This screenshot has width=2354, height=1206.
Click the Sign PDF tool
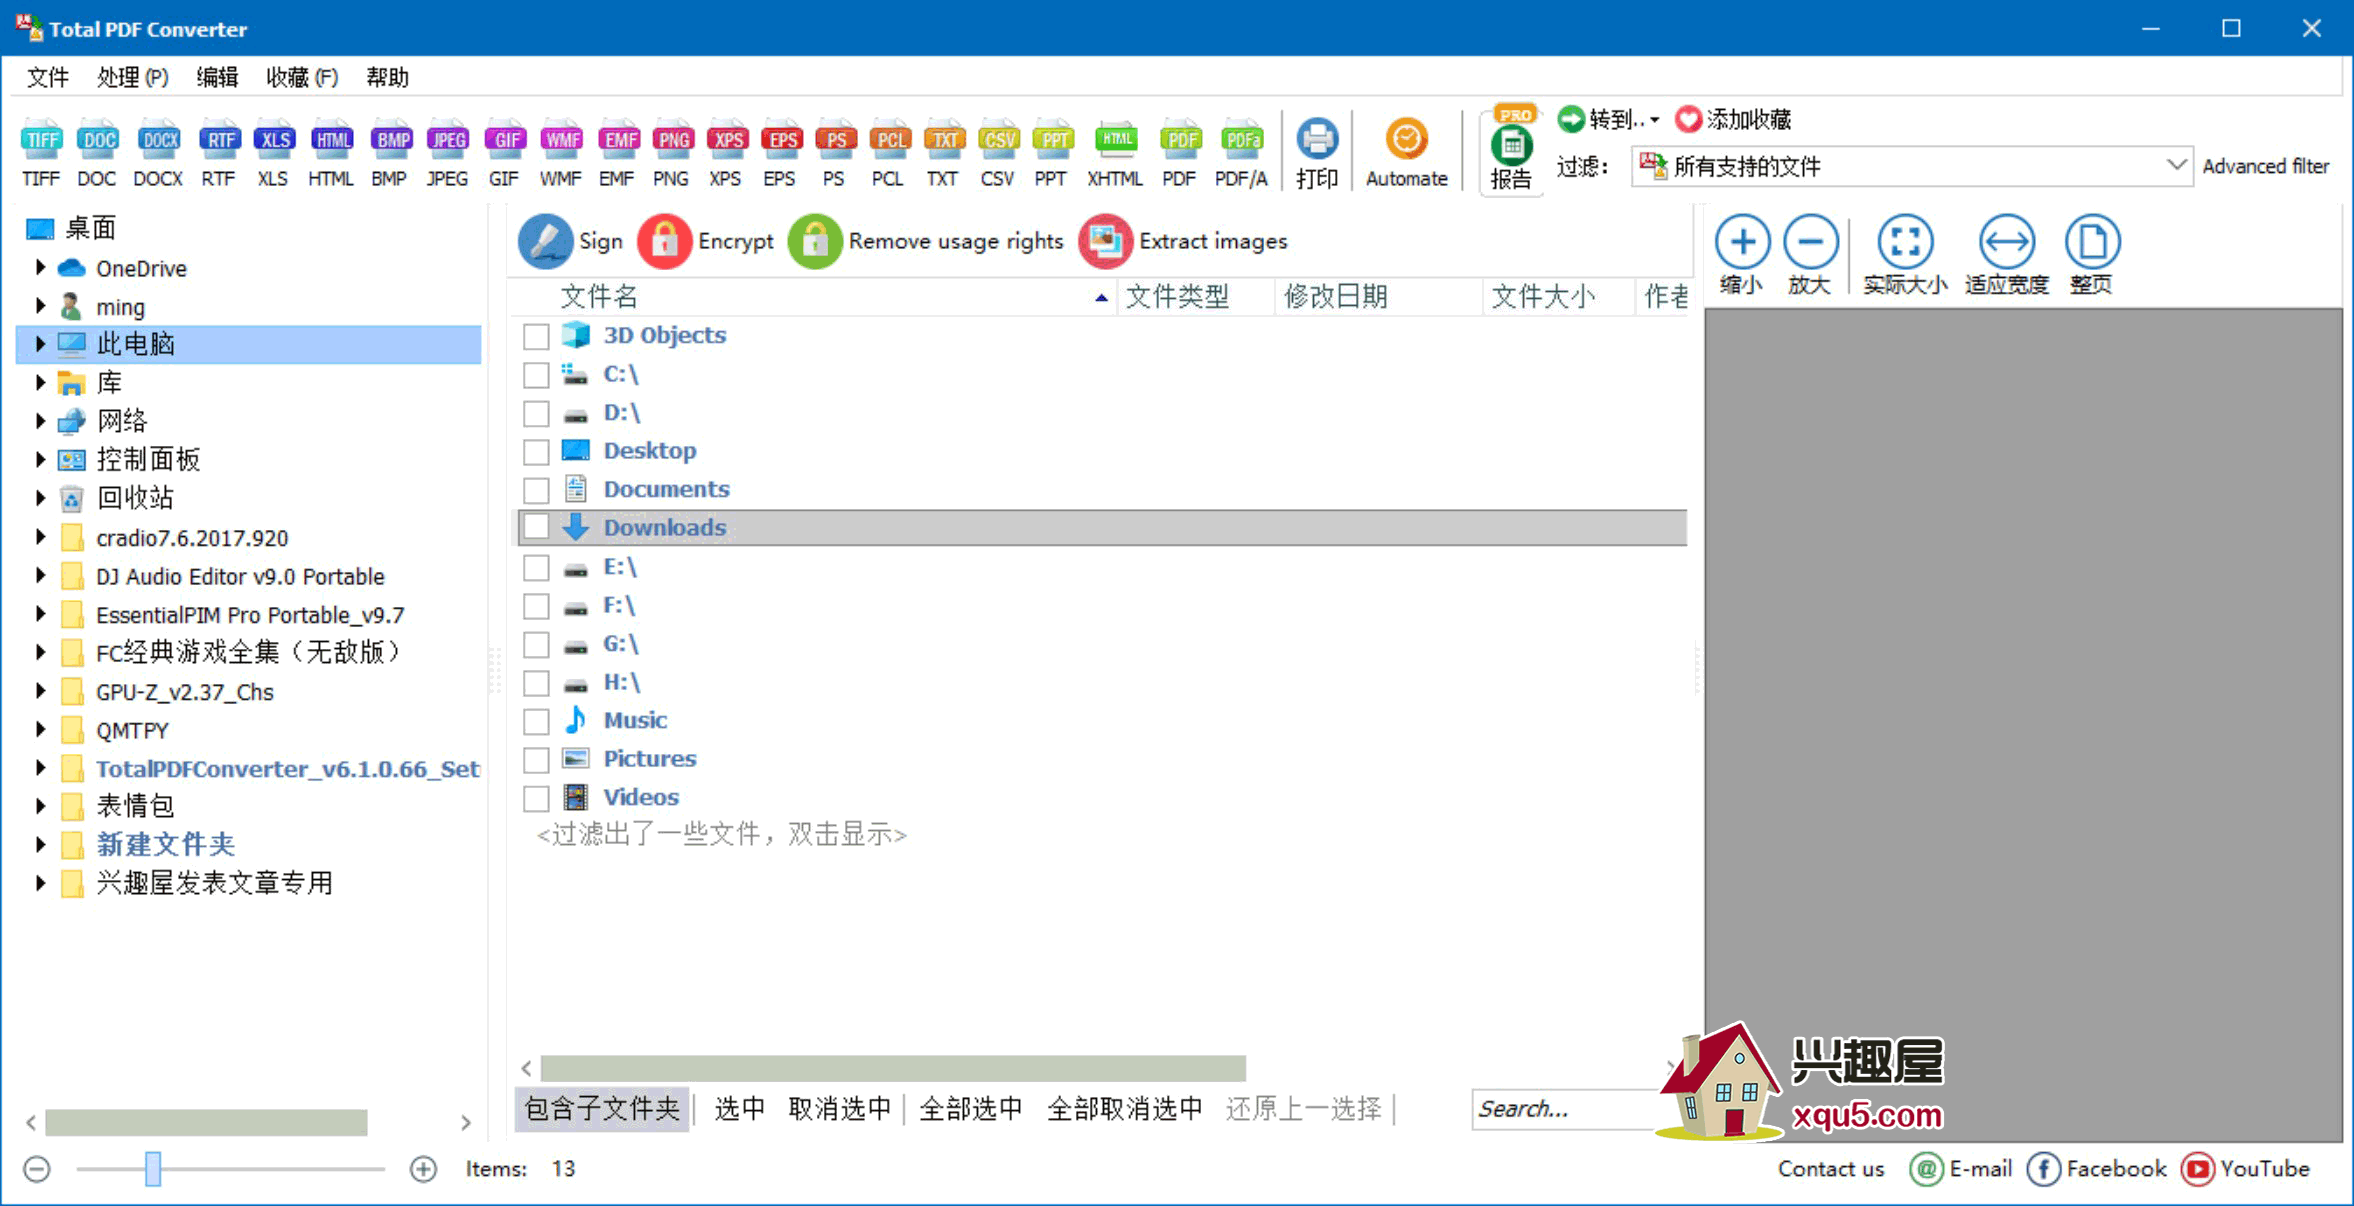tap(571, 241)
